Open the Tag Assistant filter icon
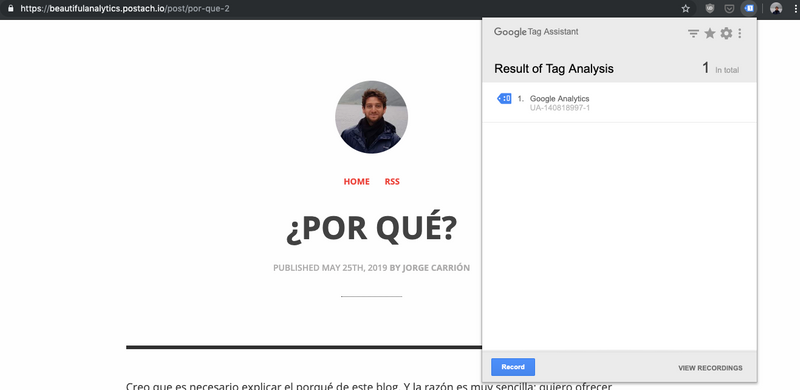Viewport: 800px width, 390px height. coord(693,34)
